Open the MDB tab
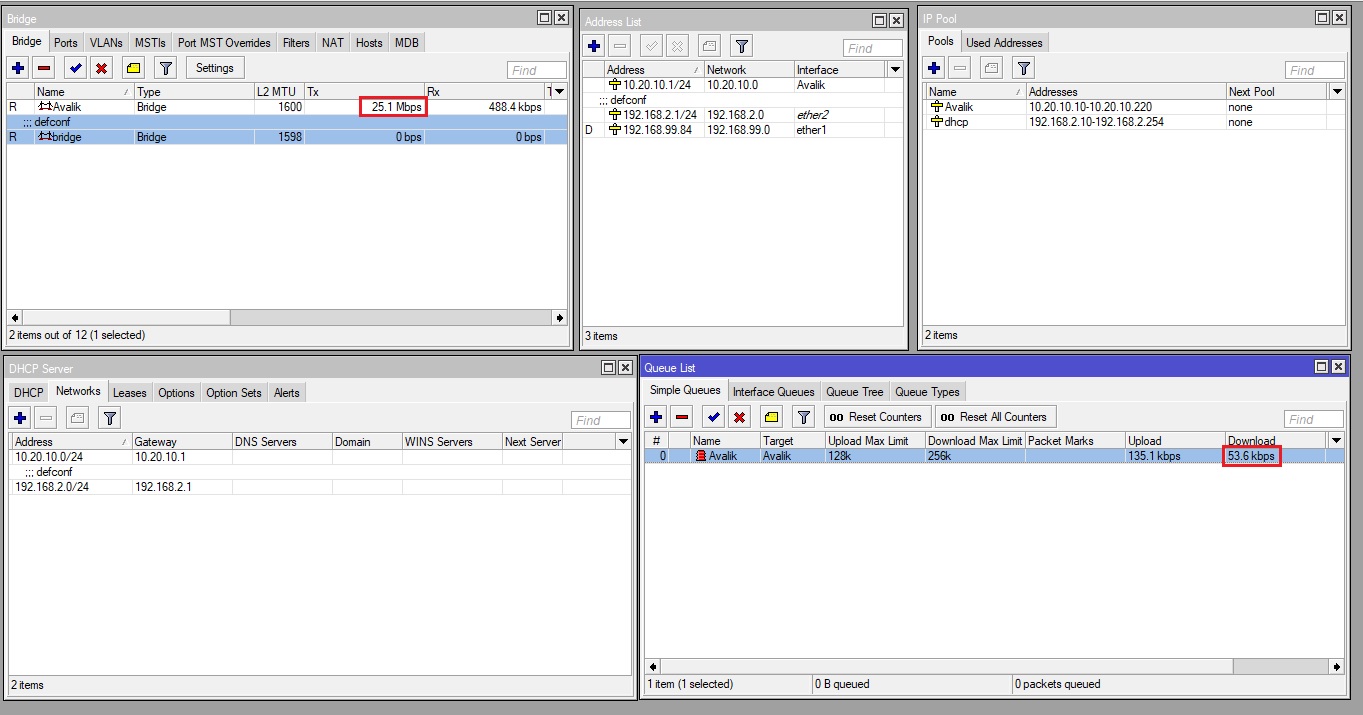 [406, 43]
